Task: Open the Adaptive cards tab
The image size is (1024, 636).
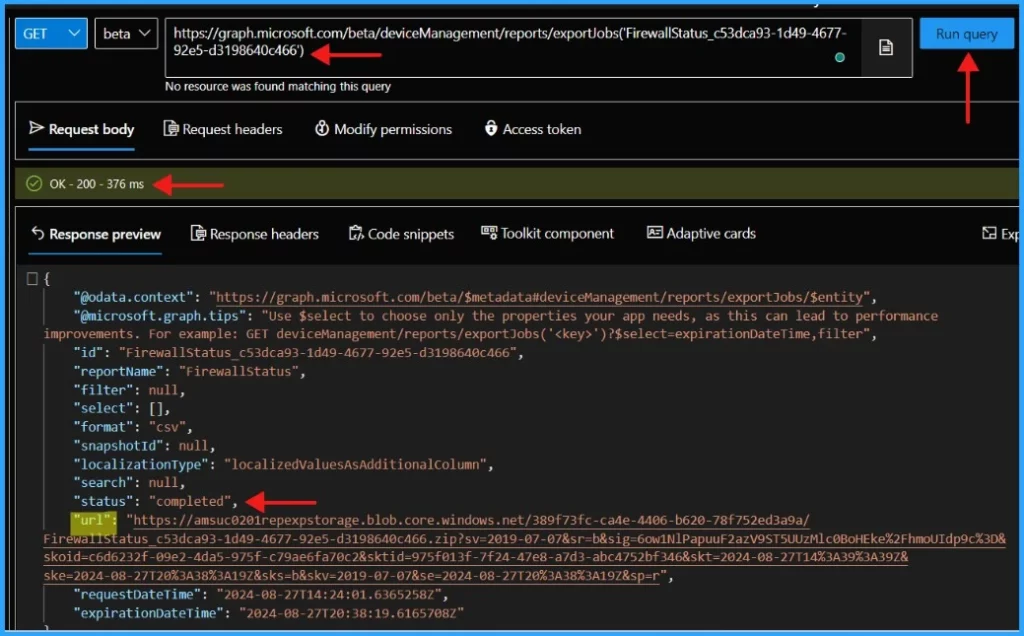Action: pyautogui.click(x=701, y=233)
